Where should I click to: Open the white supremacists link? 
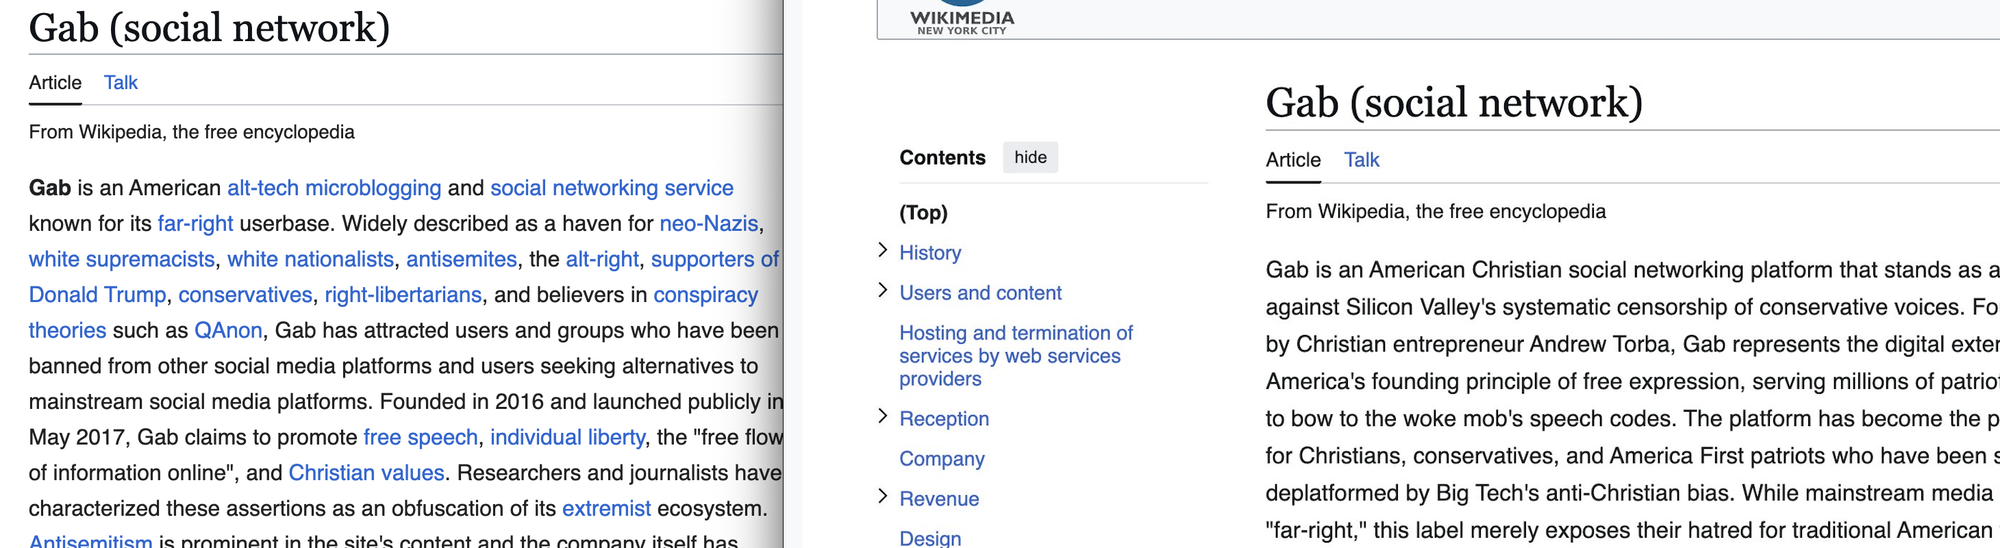(122, 260)
